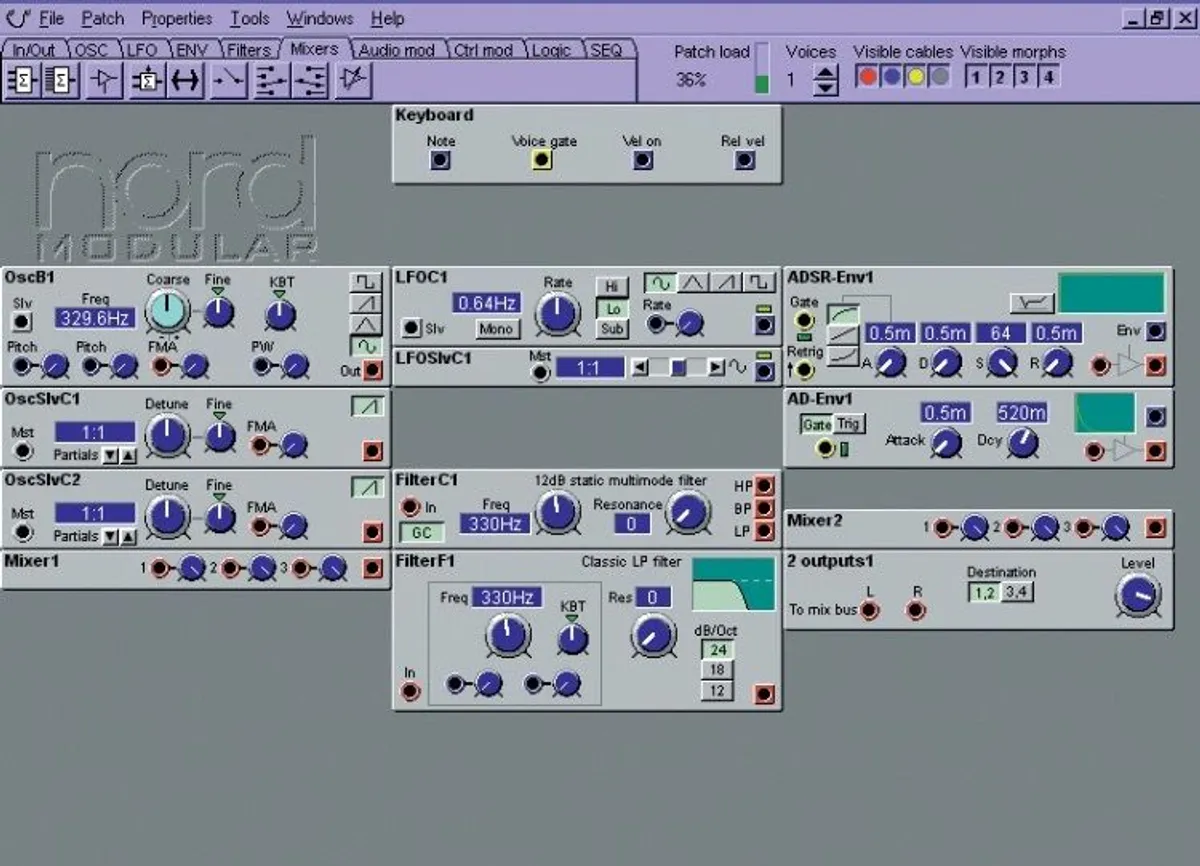1200x866 pixels.
Task: Toggle the LFOC1 Mono button
Action: pos(496,328)
